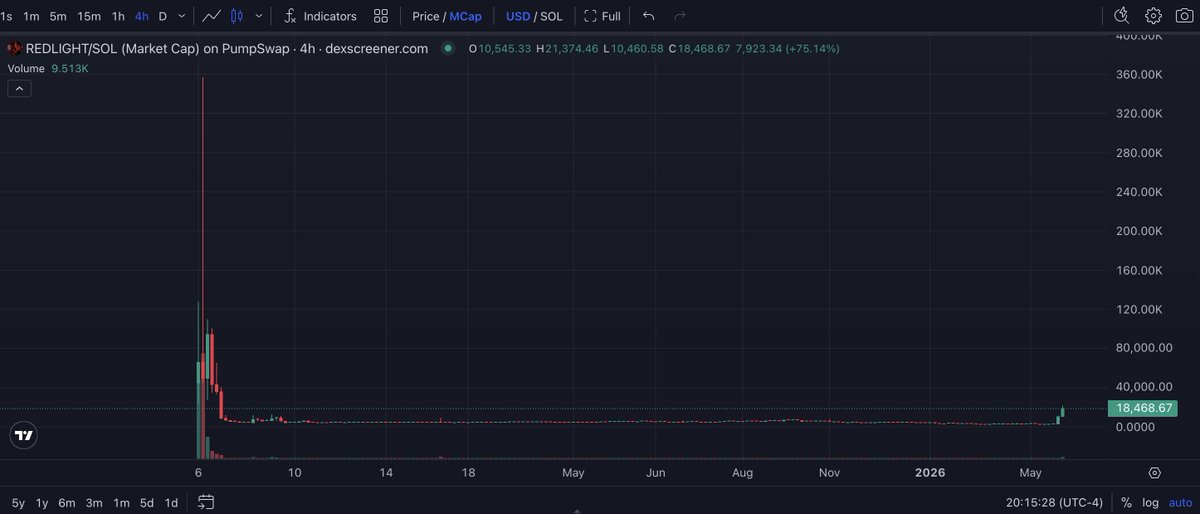Open the quick search magnifier icon
This screenshot has width=1200, height=514.
(1121, 16)
